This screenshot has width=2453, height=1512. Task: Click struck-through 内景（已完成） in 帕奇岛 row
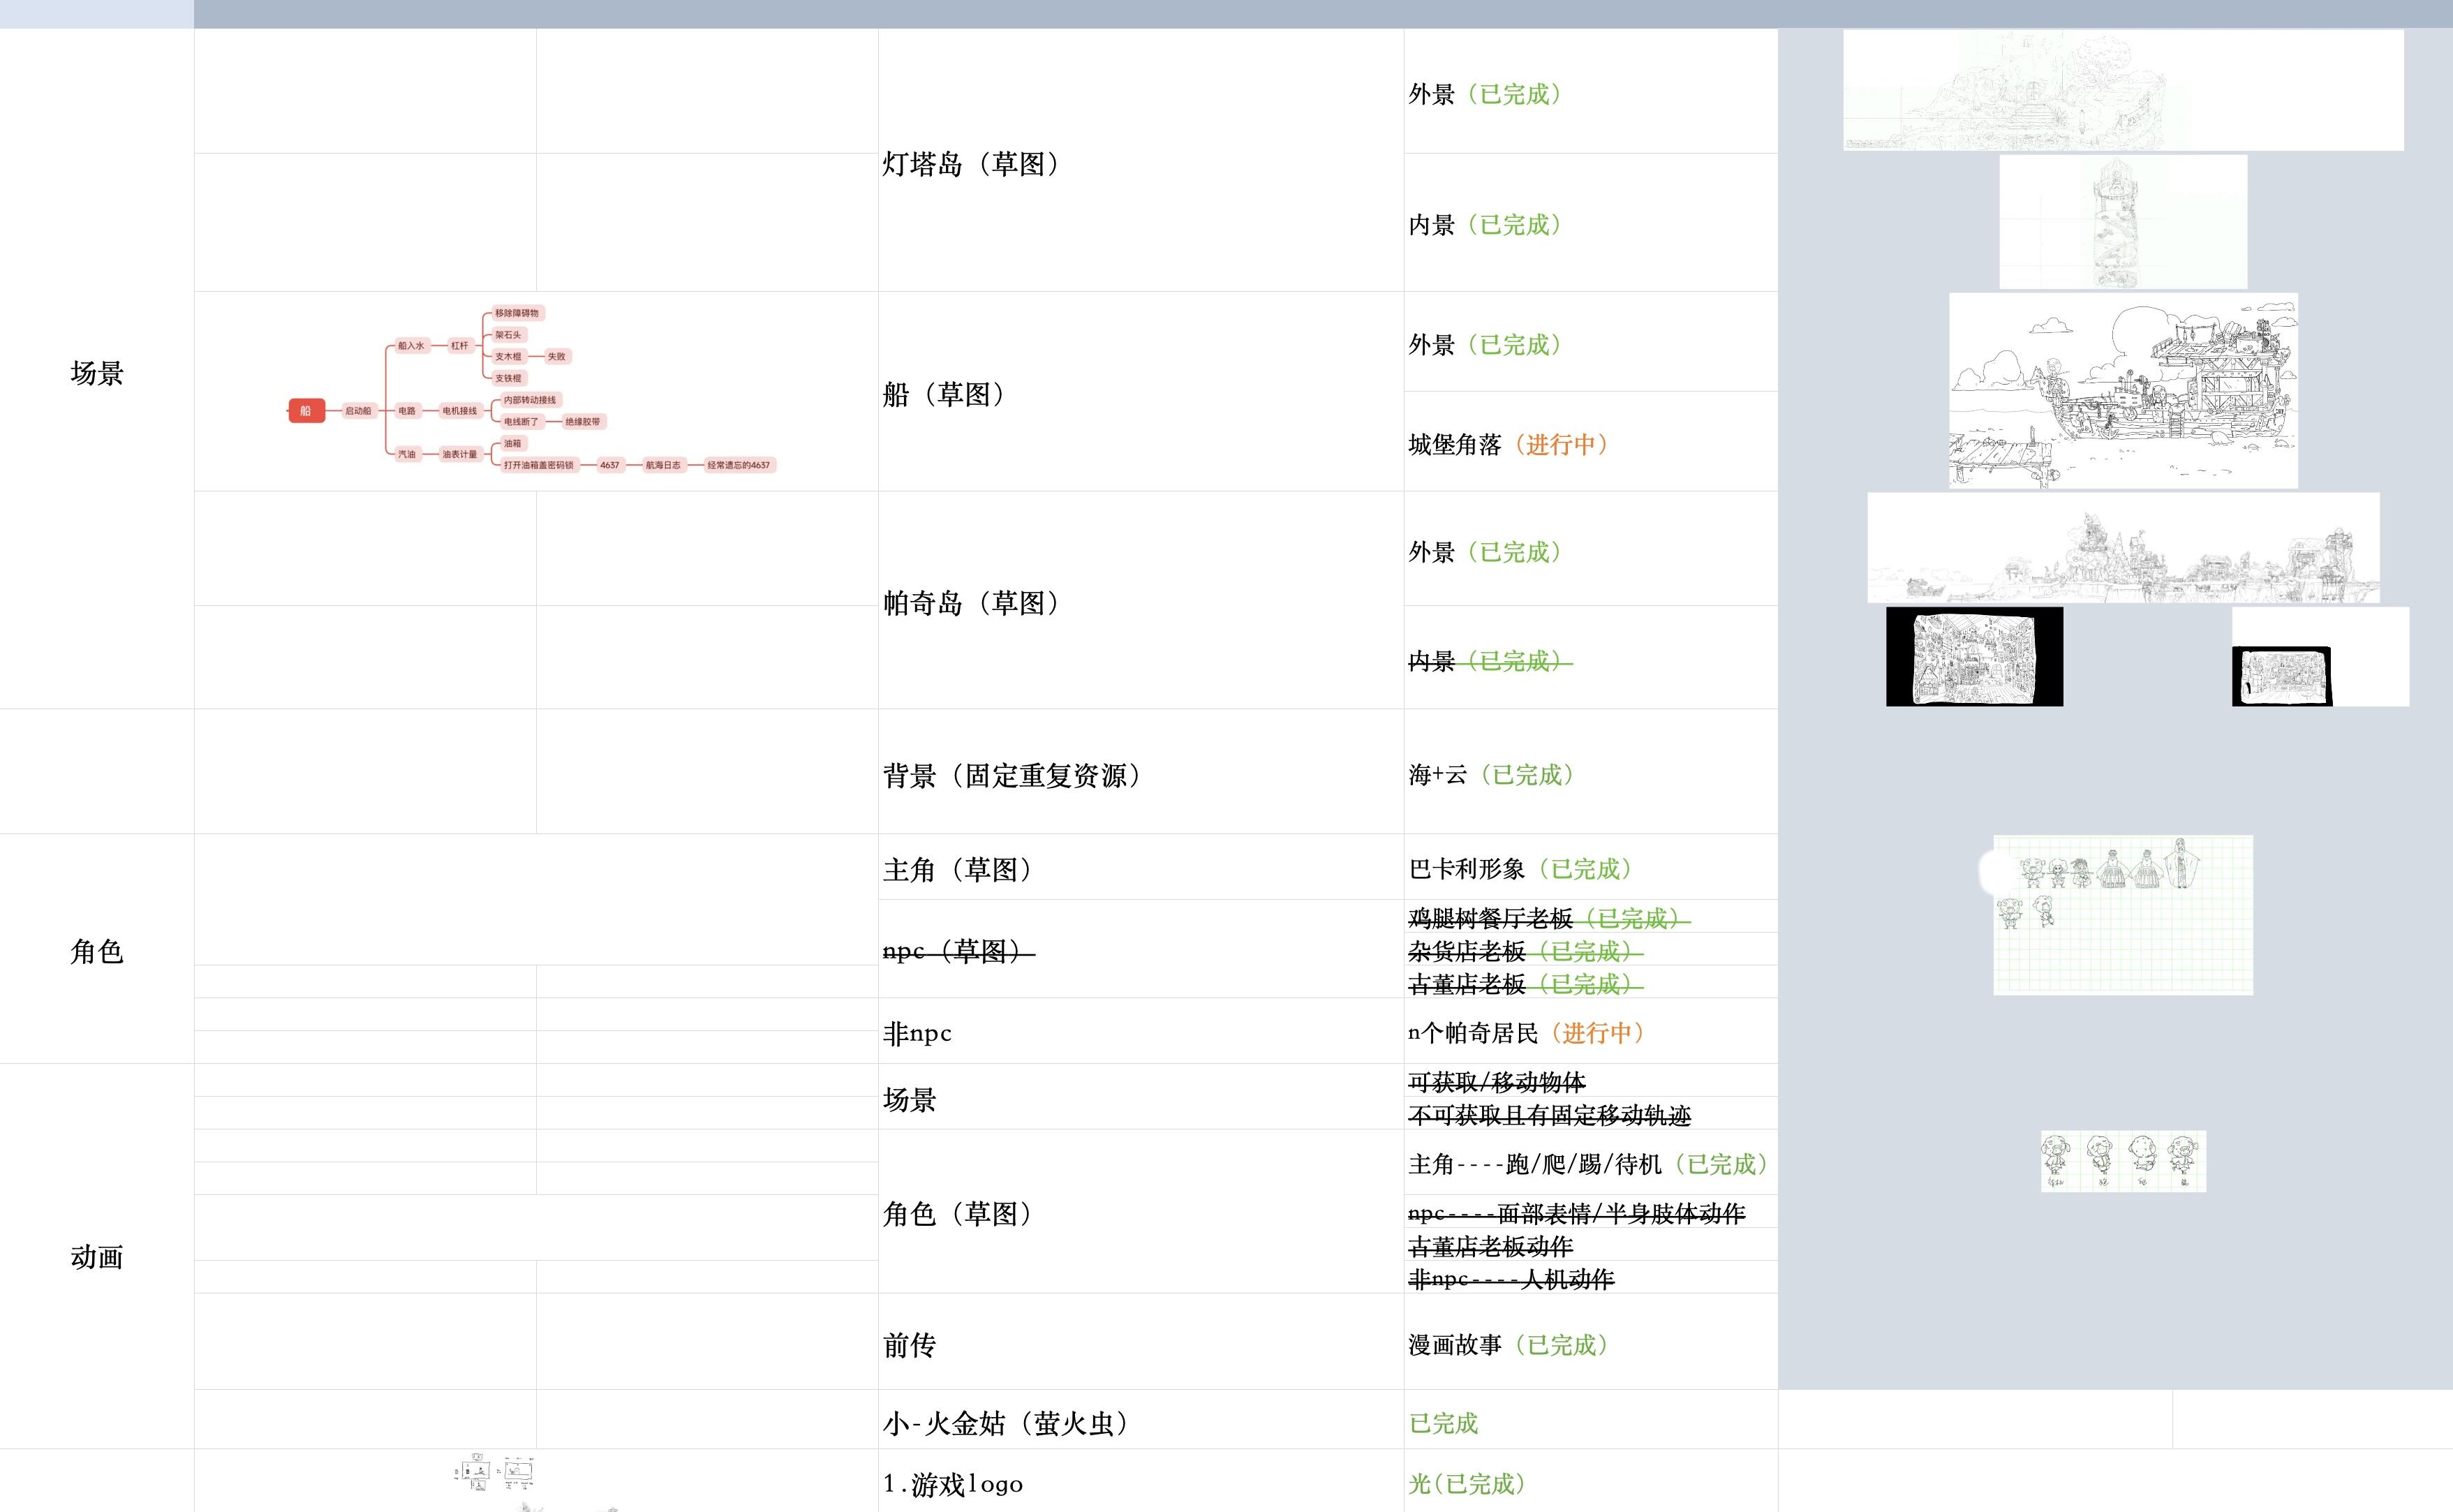click(x=1591, y=658)
